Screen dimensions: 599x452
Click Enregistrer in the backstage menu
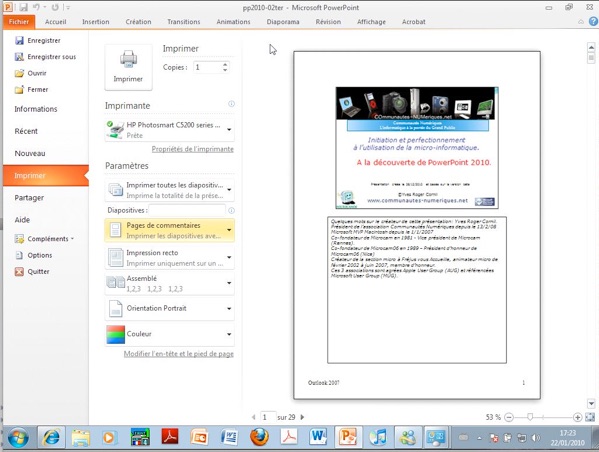(37, 41)
